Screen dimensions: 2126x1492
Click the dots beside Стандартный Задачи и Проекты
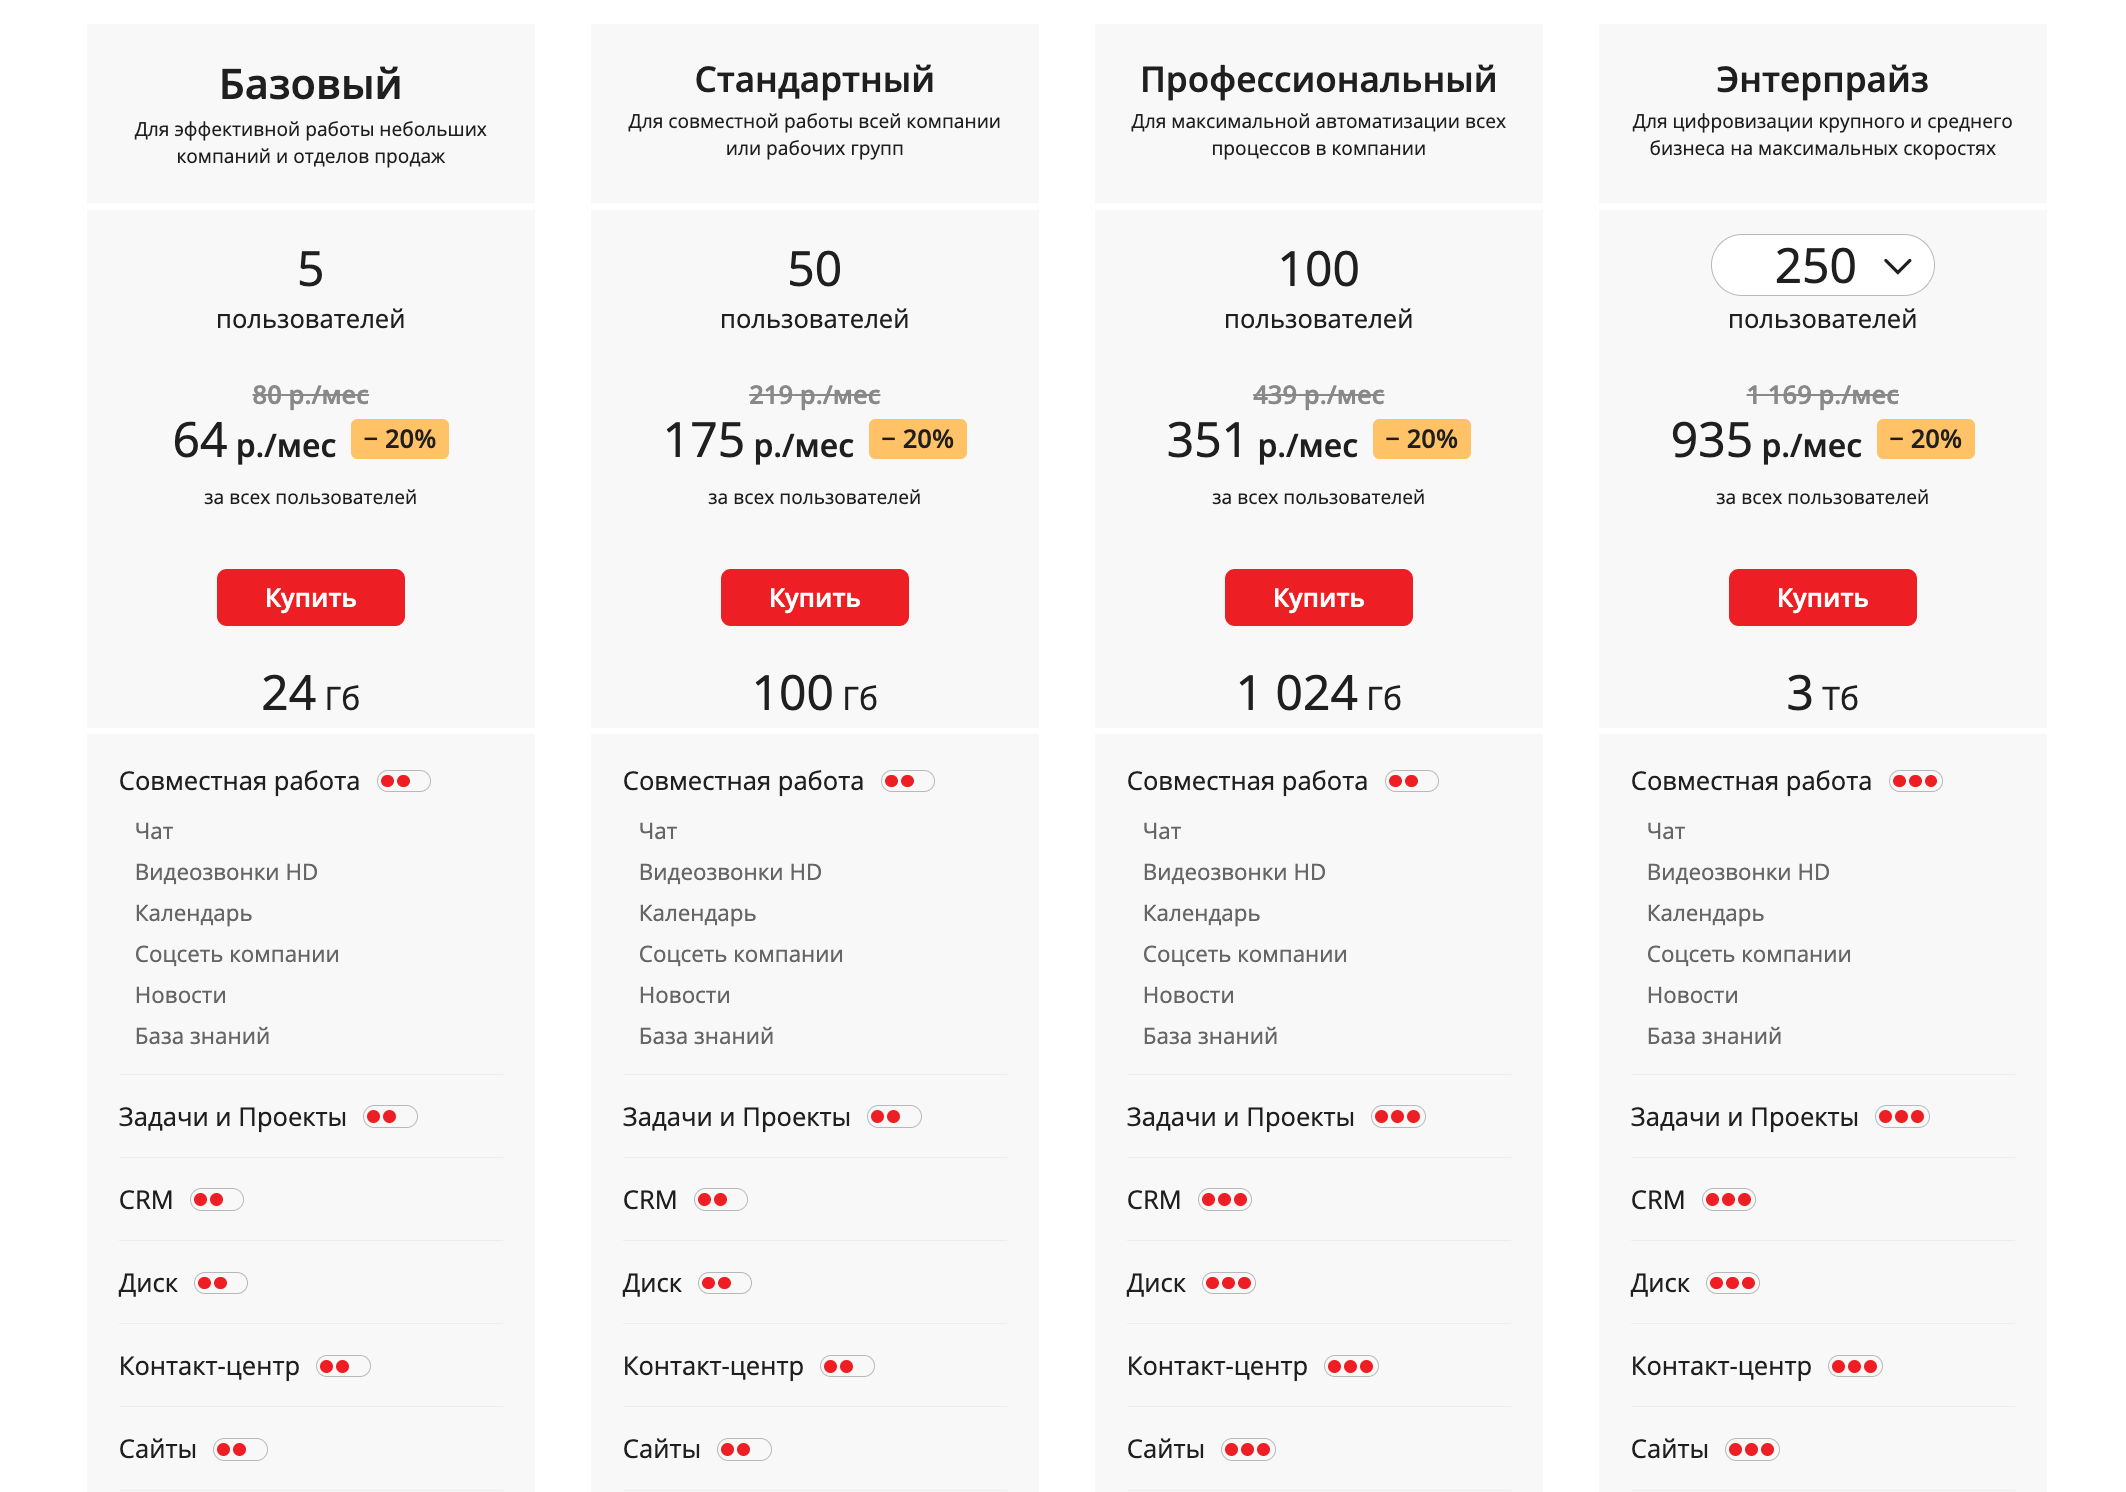tap(894, 1117)
